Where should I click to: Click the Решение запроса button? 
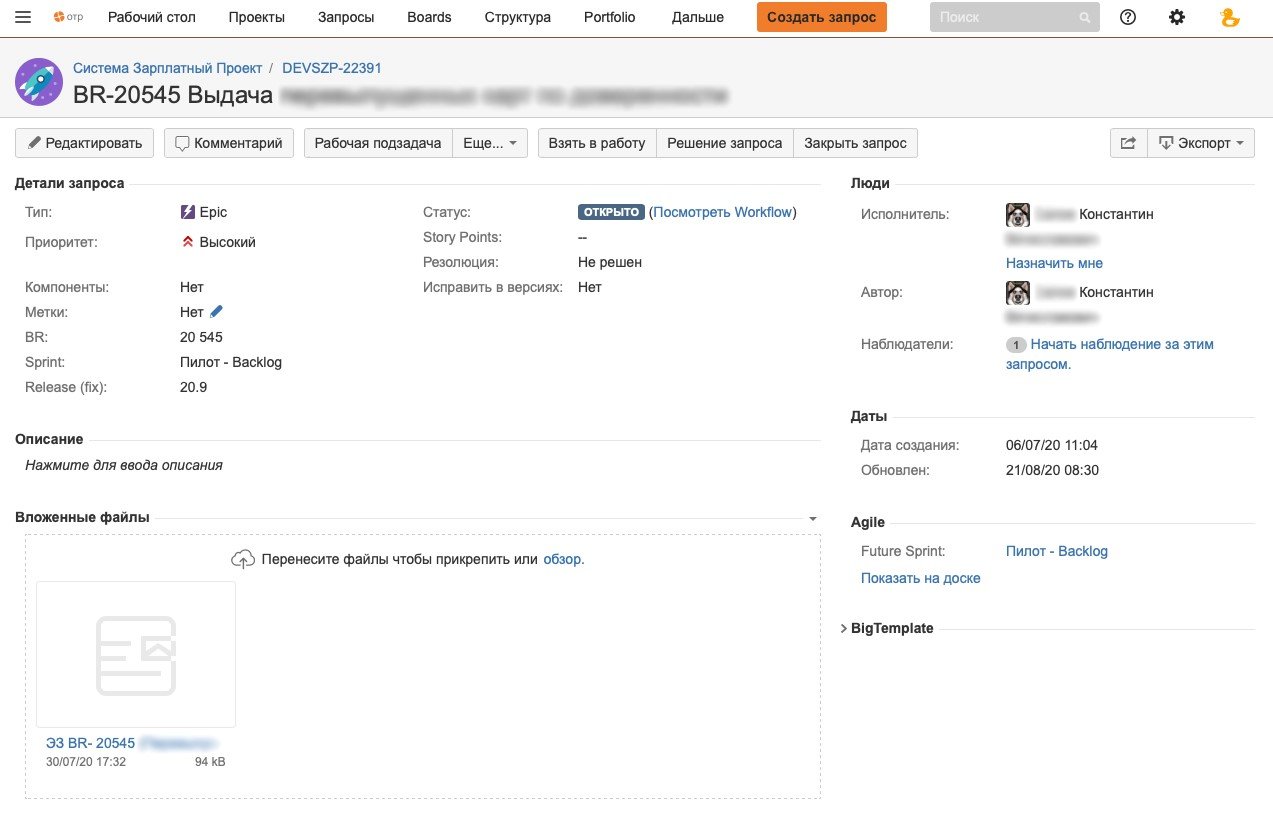(x=725, y=143)
